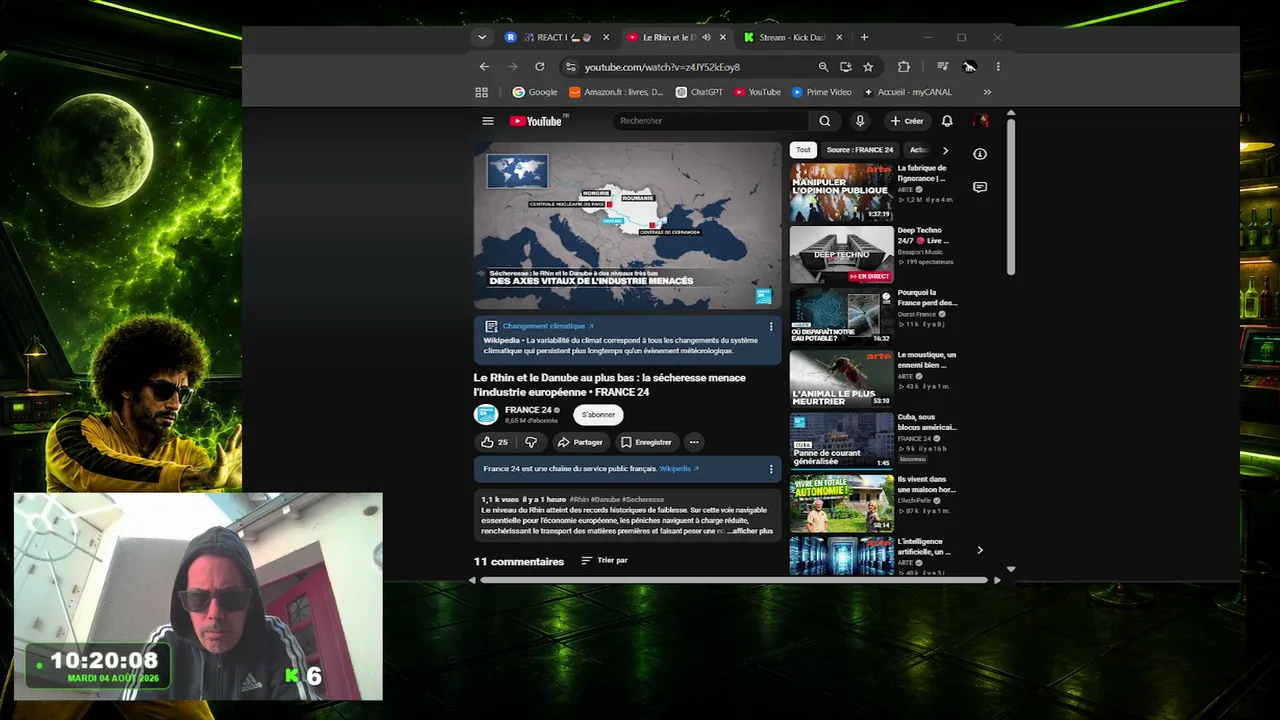1280x720 pixels.
Task: Open the Chrome profile avatar
Action: coord(970,67)
